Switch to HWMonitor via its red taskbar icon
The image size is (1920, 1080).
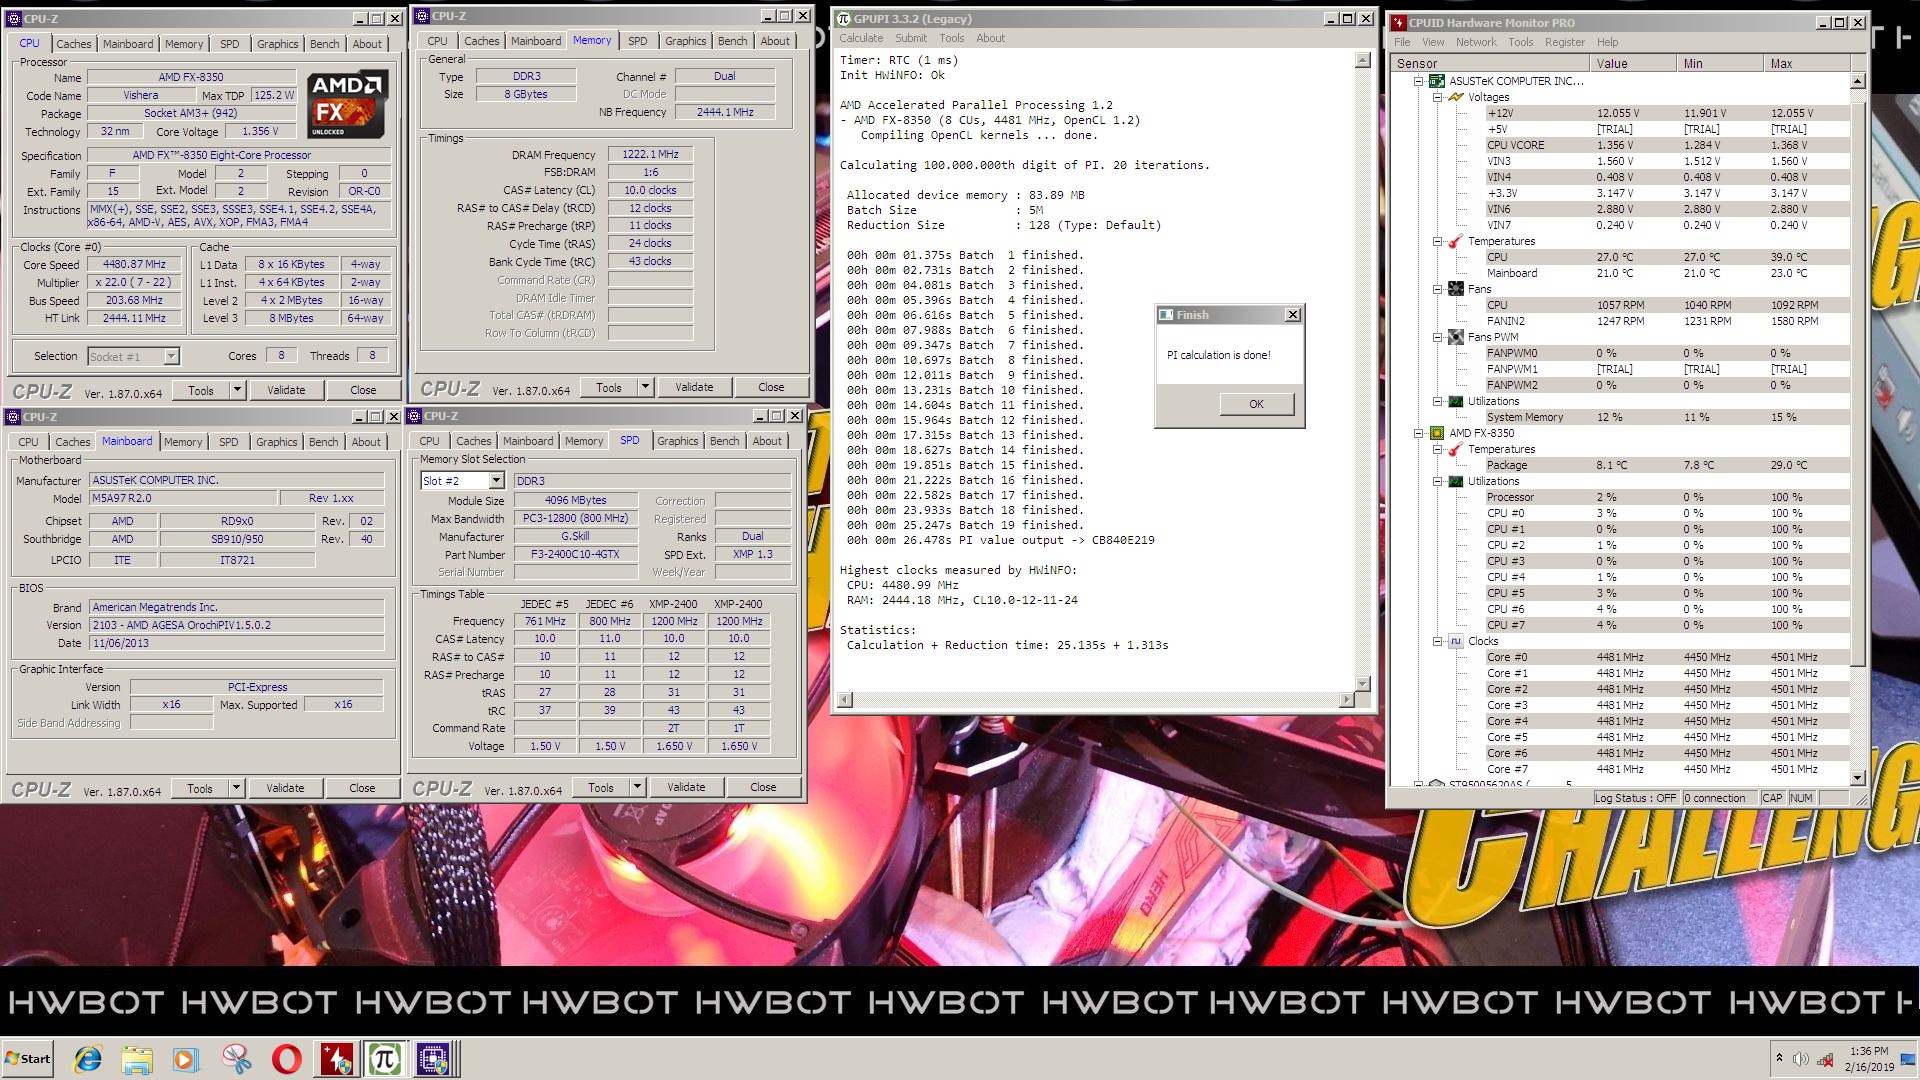pyautogui.click(x=336, y=1059)
